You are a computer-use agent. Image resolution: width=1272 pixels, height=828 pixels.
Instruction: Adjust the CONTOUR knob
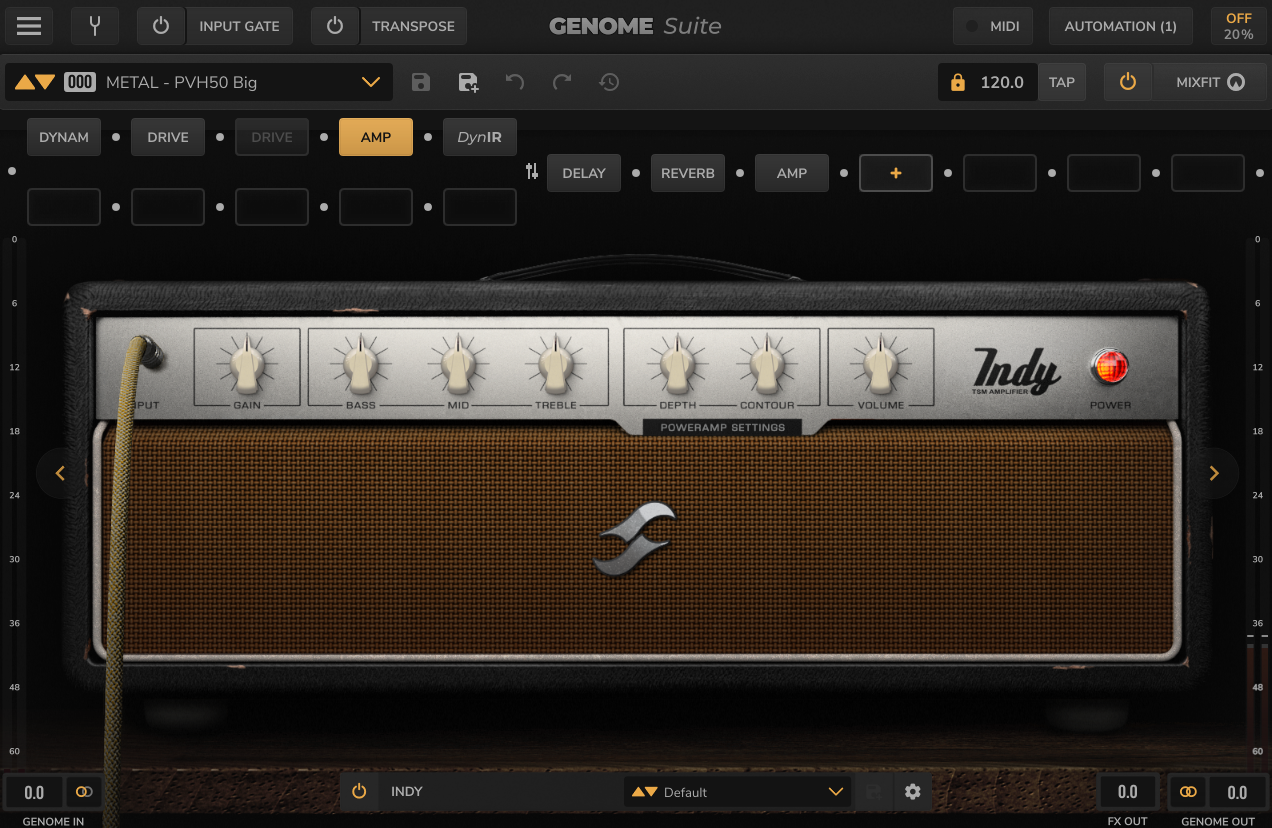click(x=767, y=365)
